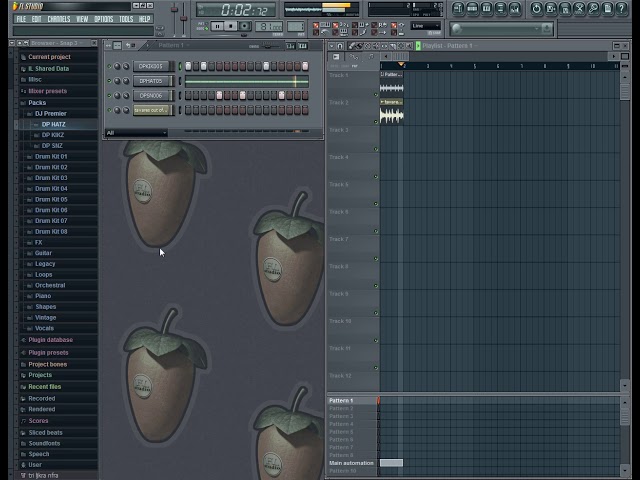The width and height of the screenshot is (640, 480).
Task: Open the playlist window icon
Action: click(458, 9)
